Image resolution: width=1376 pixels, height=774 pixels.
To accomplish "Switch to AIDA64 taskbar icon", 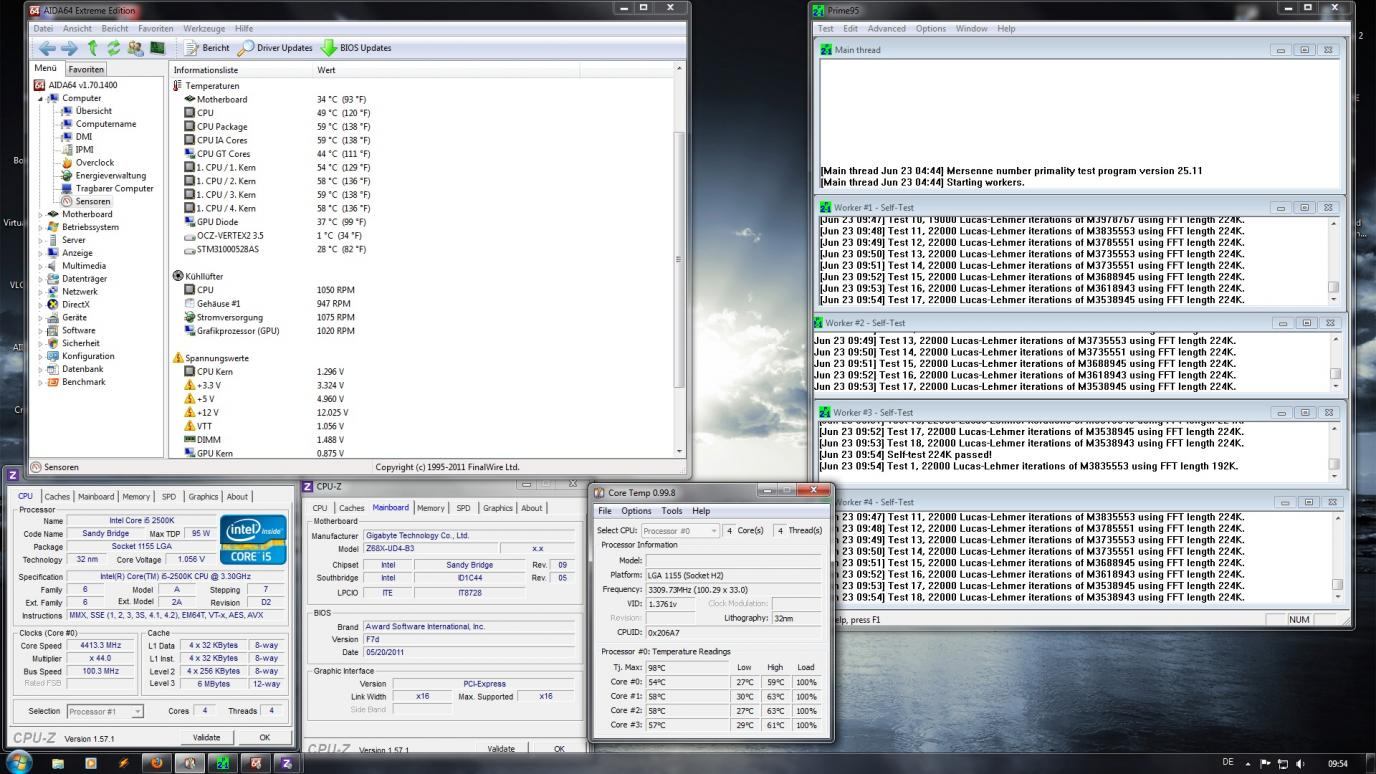I will coord(255,763).
